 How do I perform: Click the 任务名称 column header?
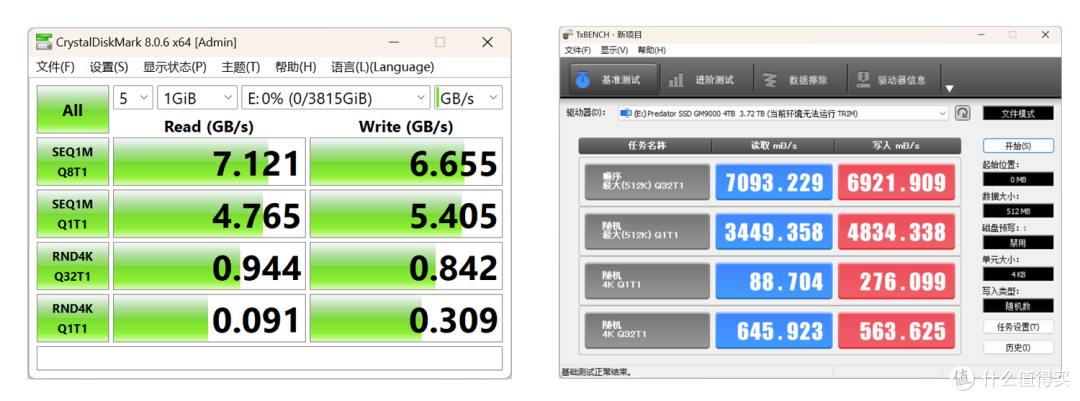click(x=645, y=146)
